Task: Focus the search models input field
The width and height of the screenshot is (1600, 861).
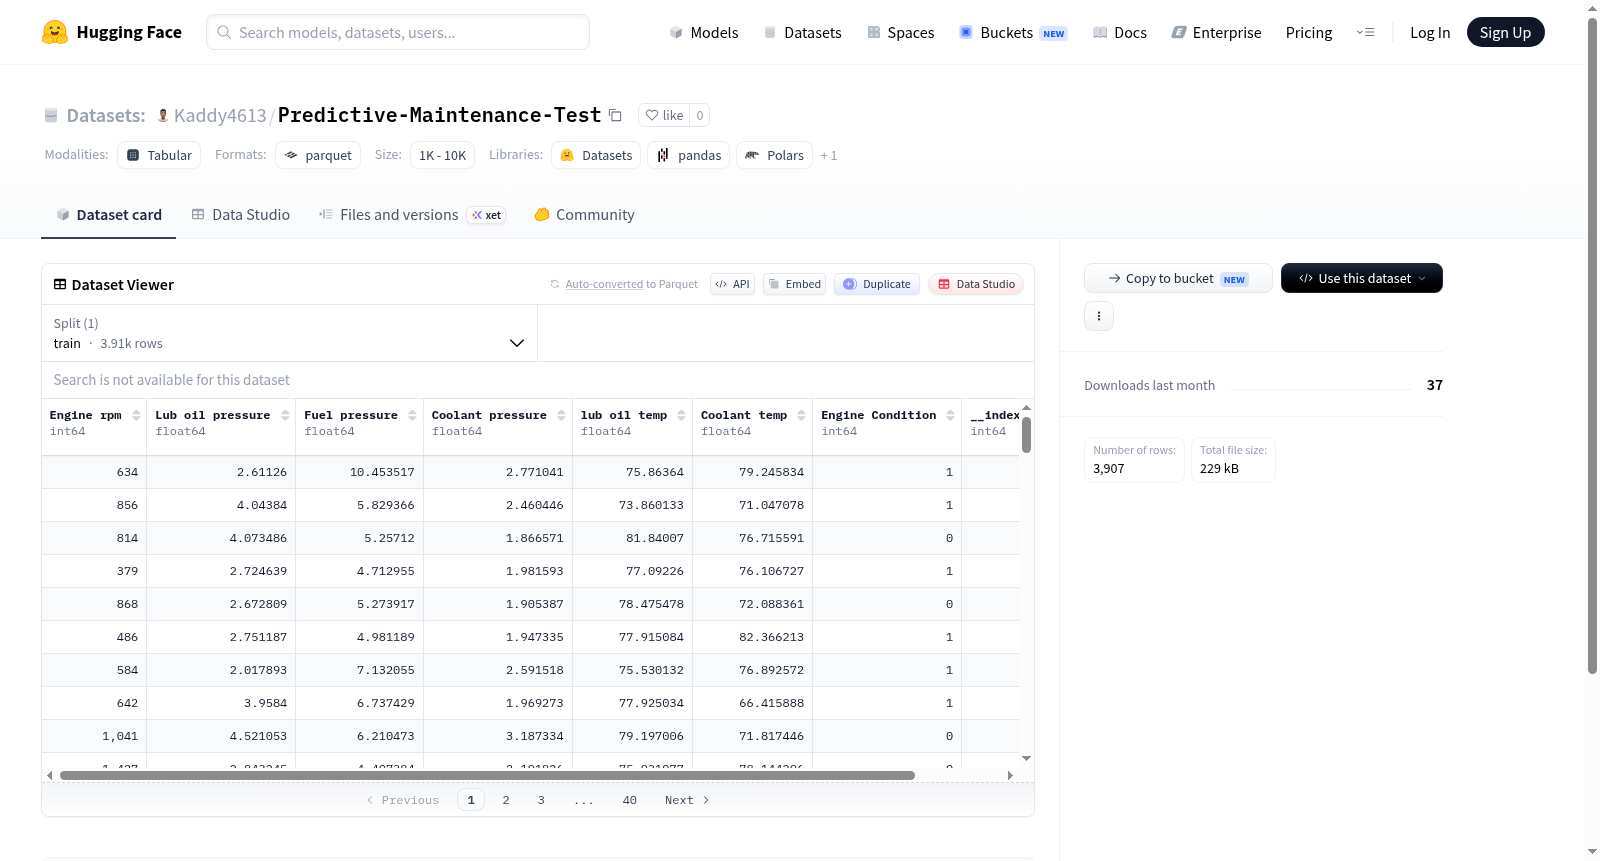Action: [398, 32]
